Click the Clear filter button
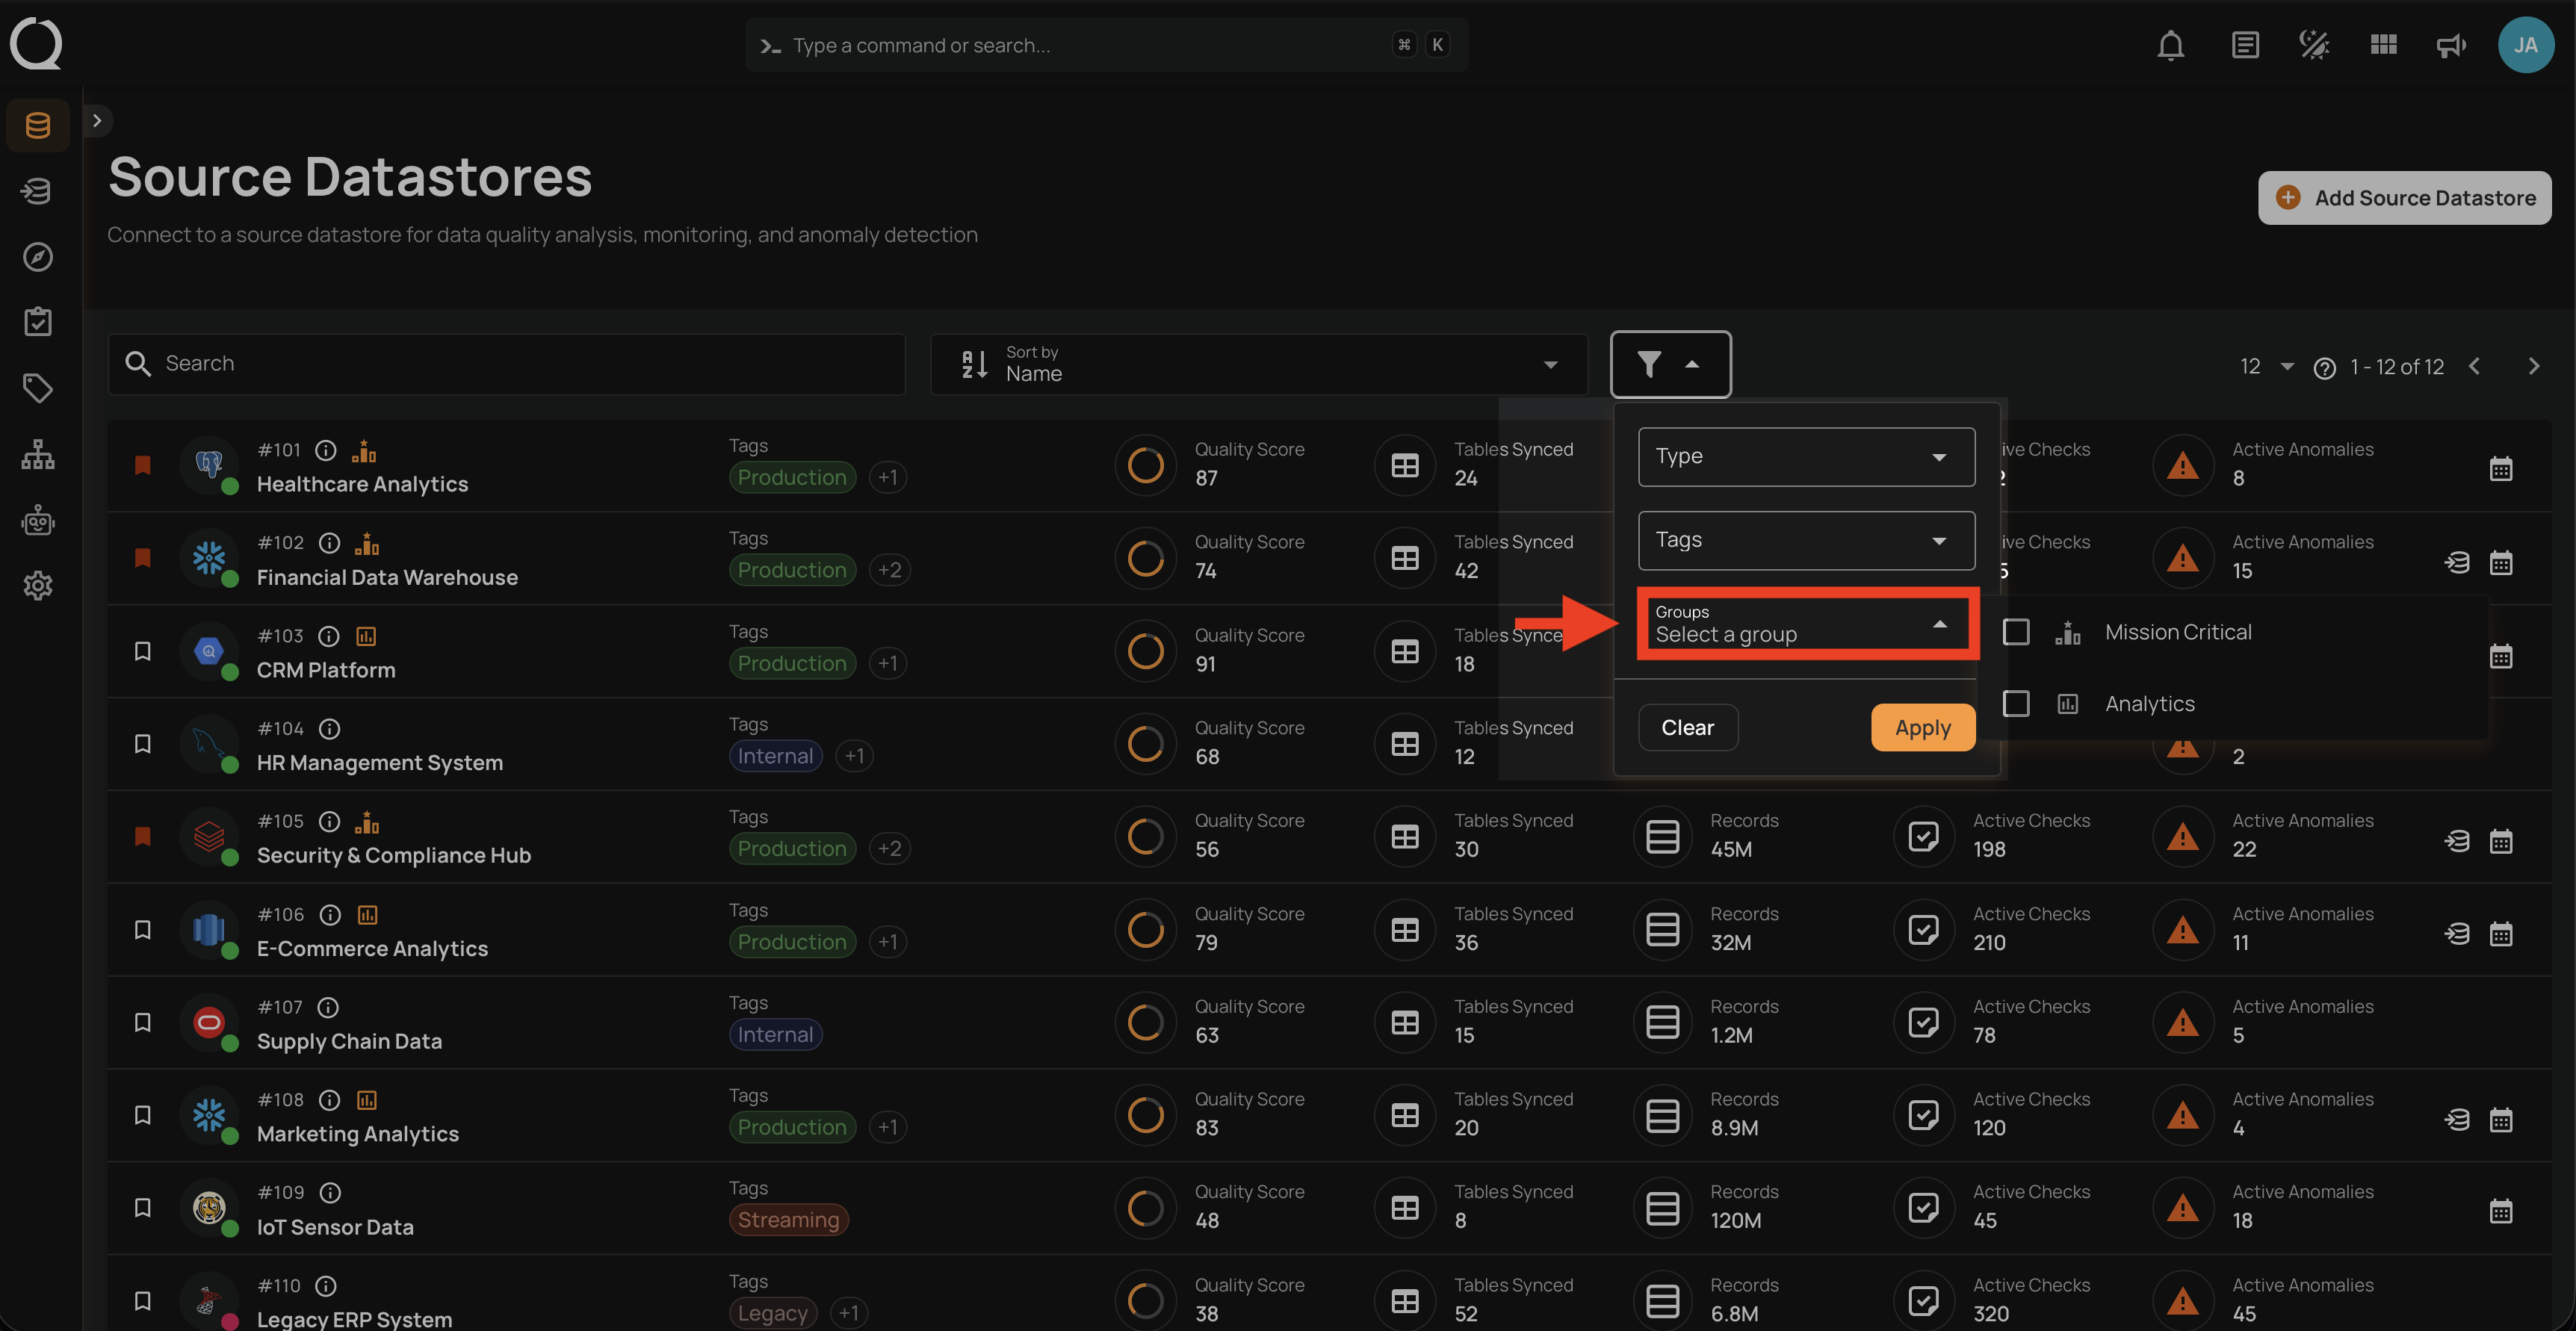The height and width of the screenshot is (1331, 2576). point(1687,728)
